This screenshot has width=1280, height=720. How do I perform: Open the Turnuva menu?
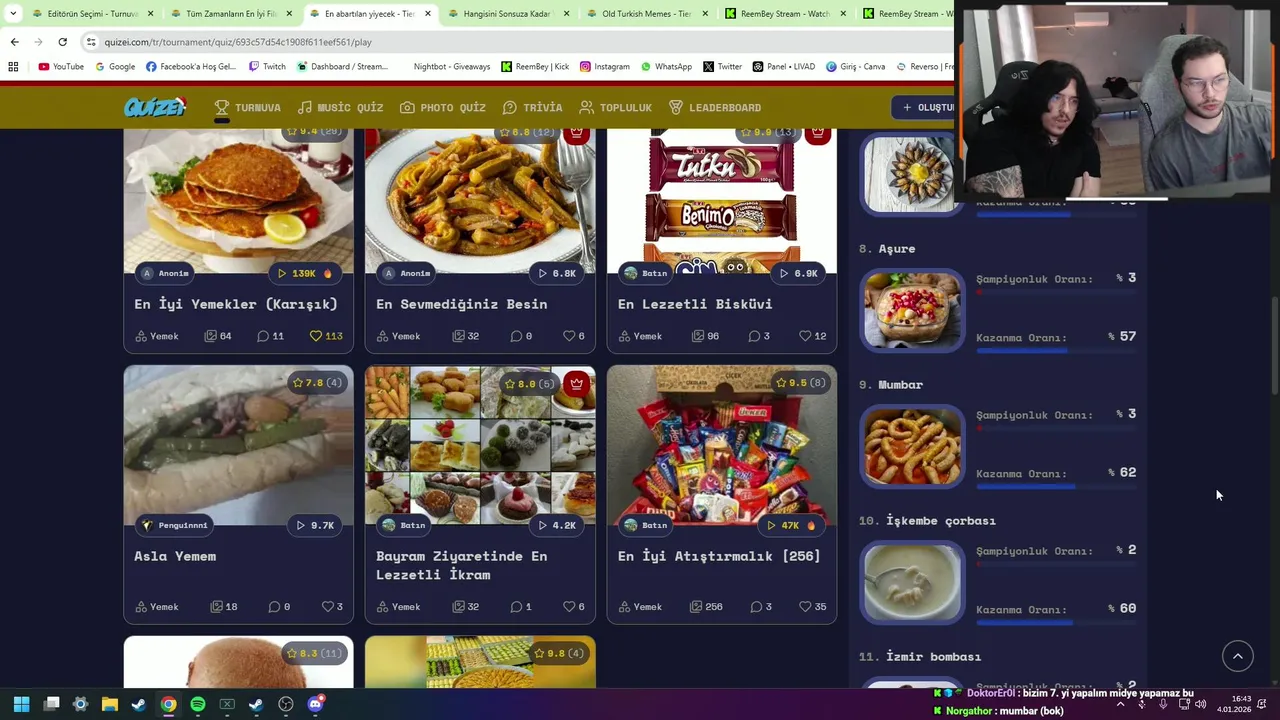click(247, 107)
